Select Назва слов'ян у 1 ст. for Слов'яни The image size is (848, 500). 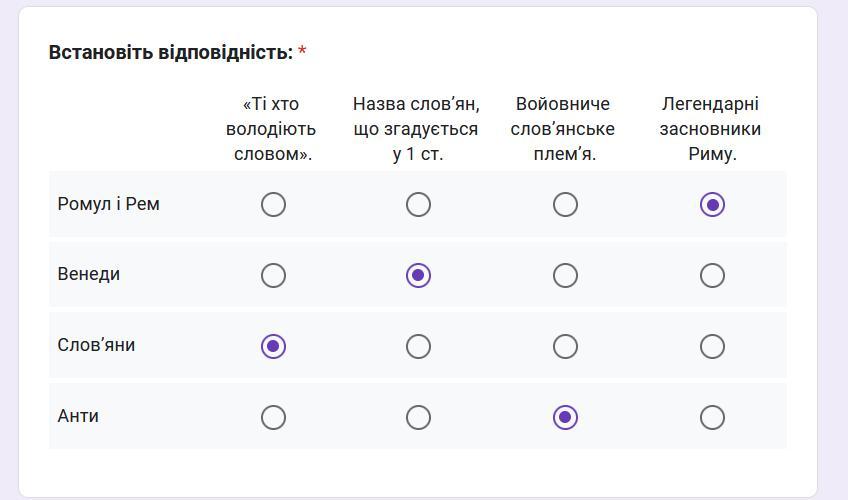(418, 346)
